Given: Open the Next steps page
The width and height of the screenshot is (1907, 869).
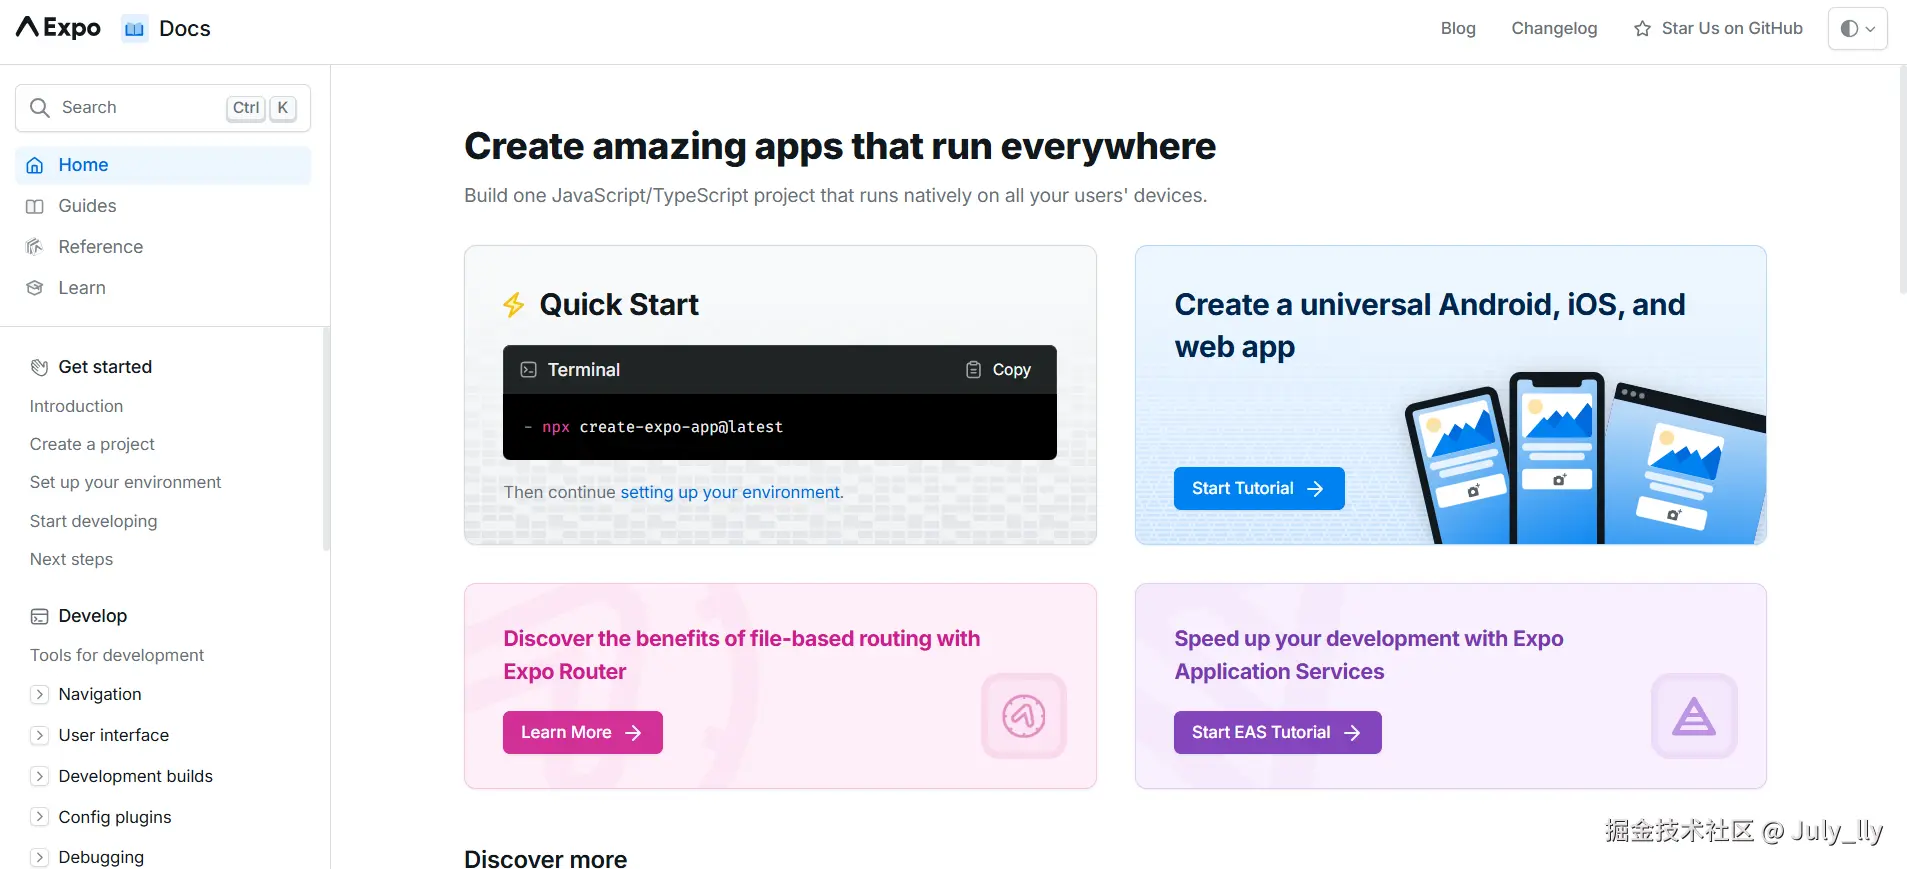Looking at the screenshot, I should [x=71, y=559].
